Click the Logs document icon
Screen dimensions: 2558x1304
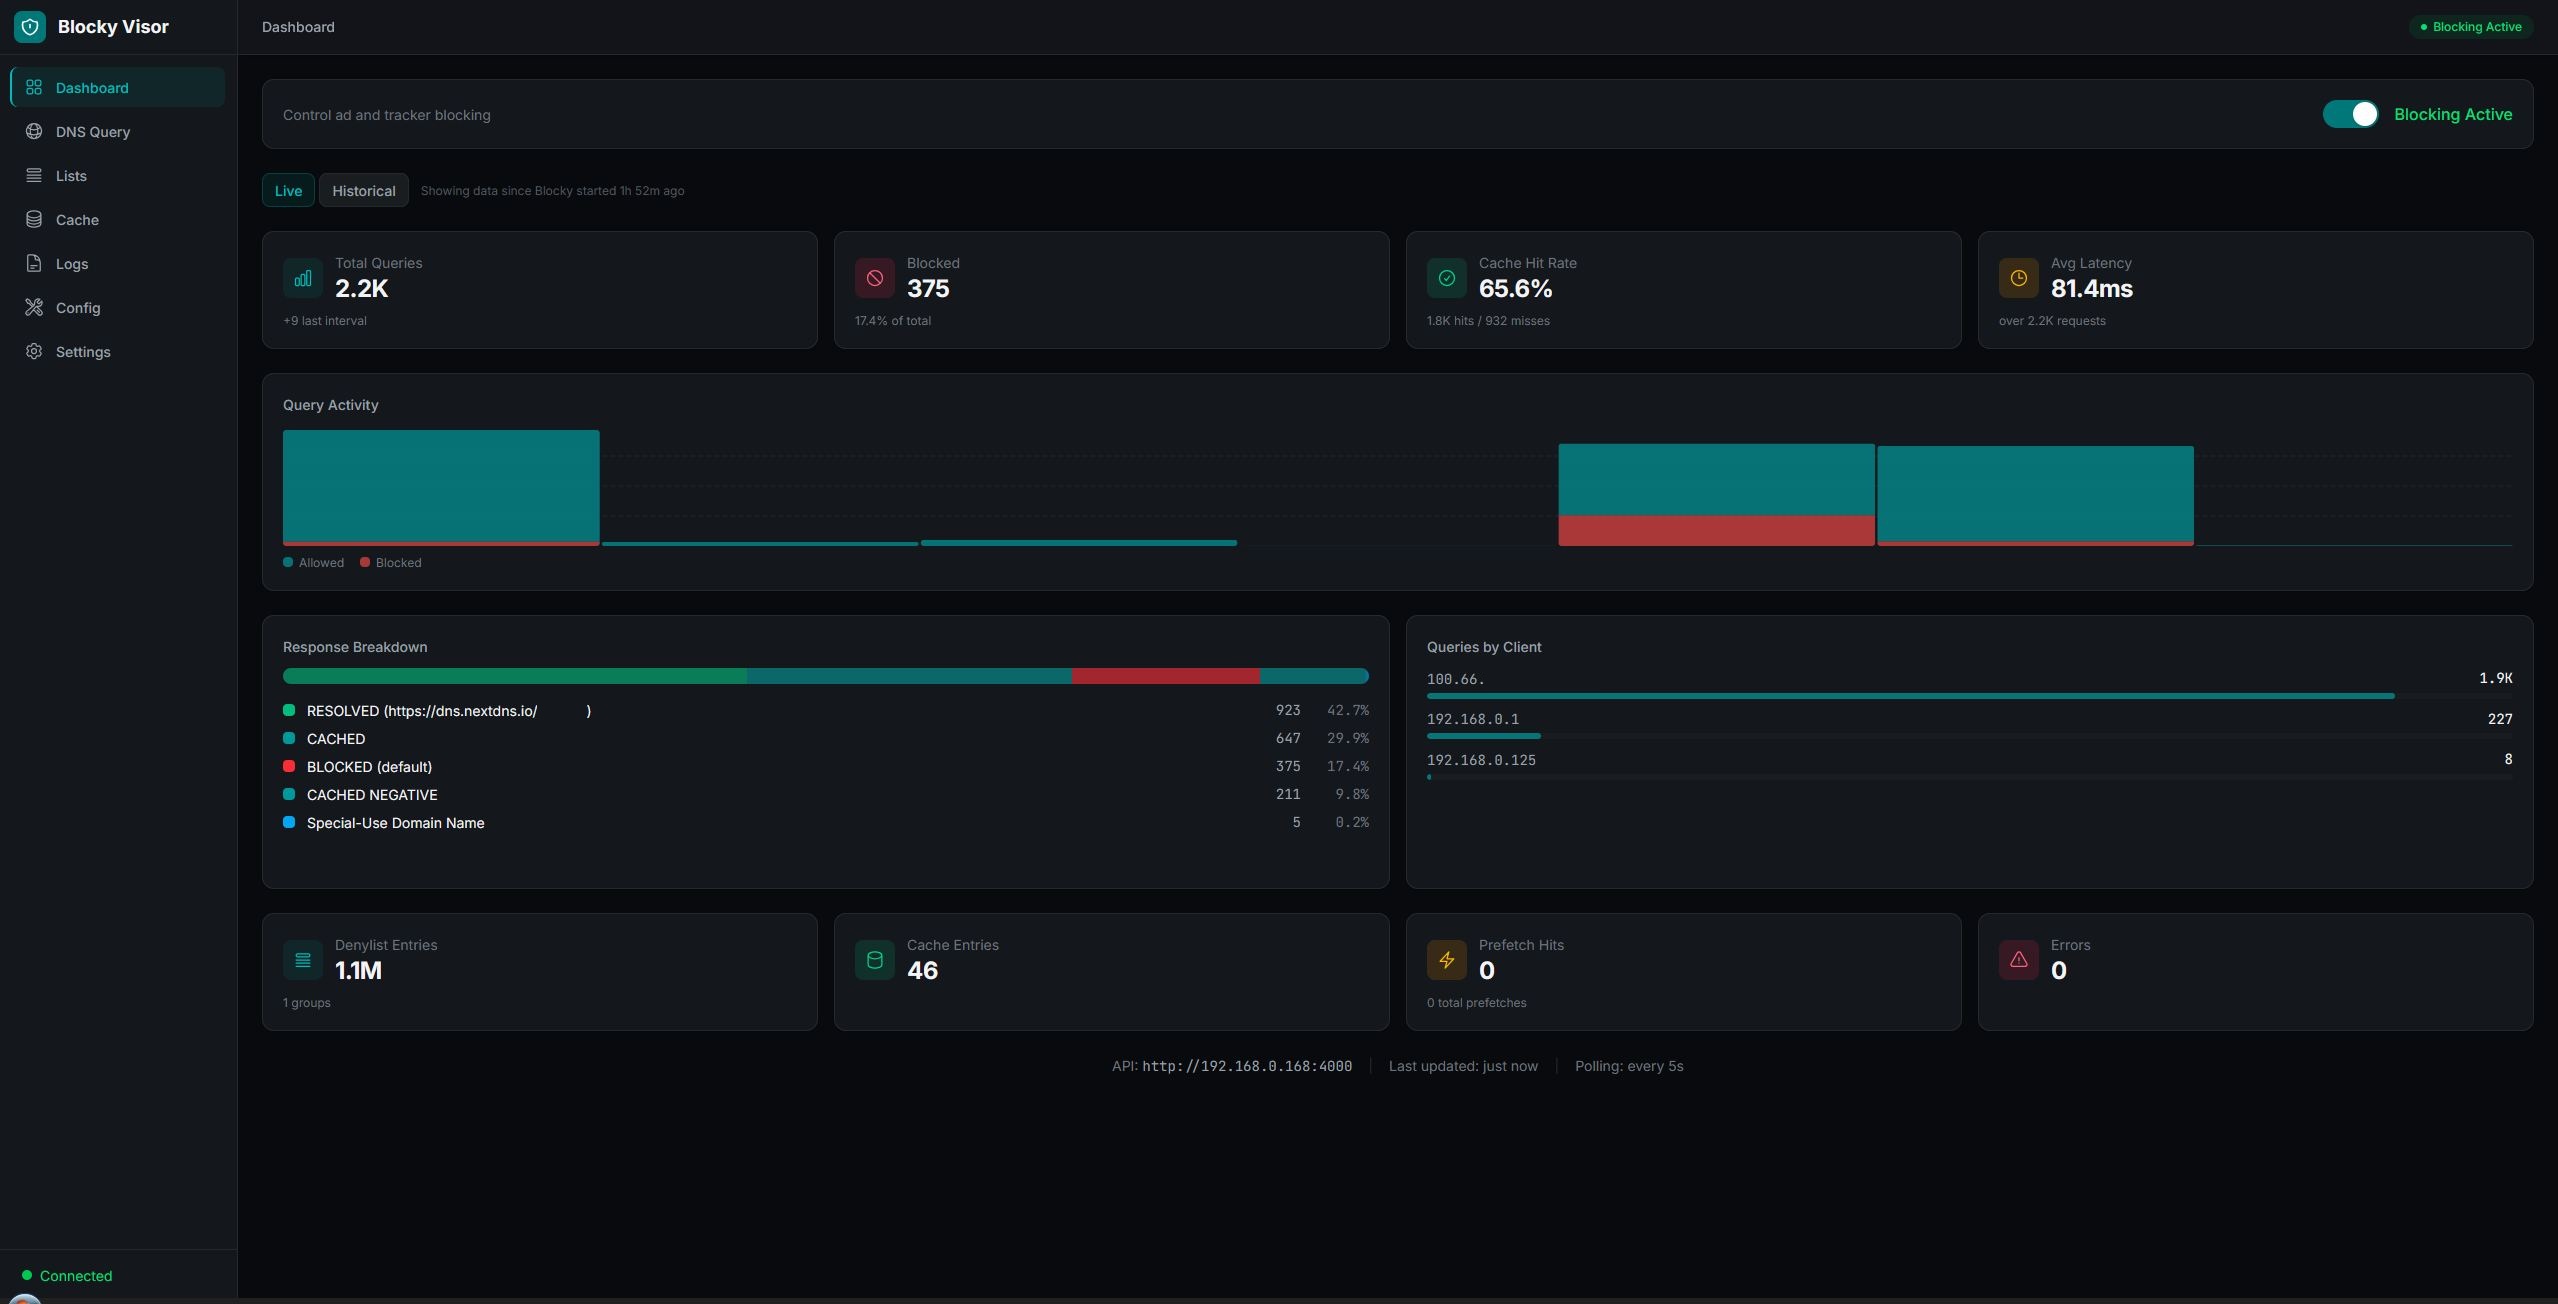34,264
